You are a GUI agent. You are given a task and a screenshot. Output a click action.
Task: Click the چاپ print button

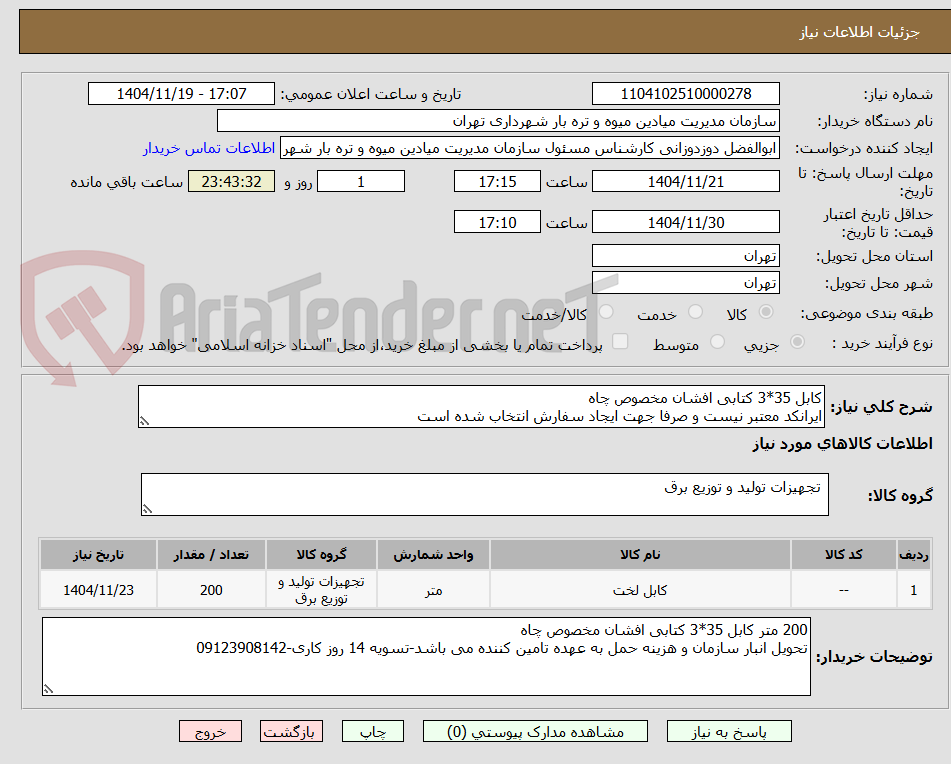coord(372,731)
